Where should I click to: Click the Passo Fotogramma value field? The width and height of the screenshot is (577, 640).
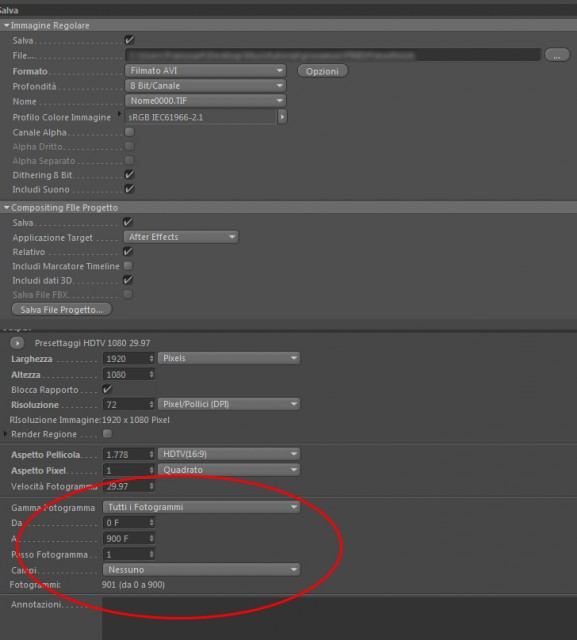pos(126,554)
